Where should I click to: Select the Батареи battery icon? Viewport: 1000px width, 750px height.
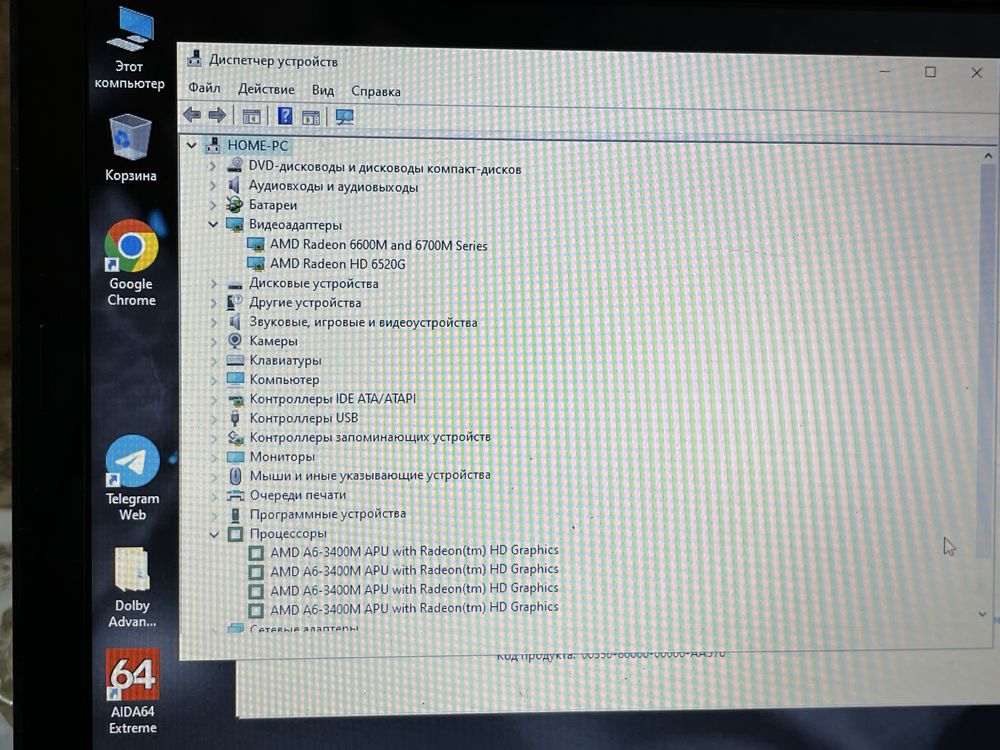pos(235,204)
